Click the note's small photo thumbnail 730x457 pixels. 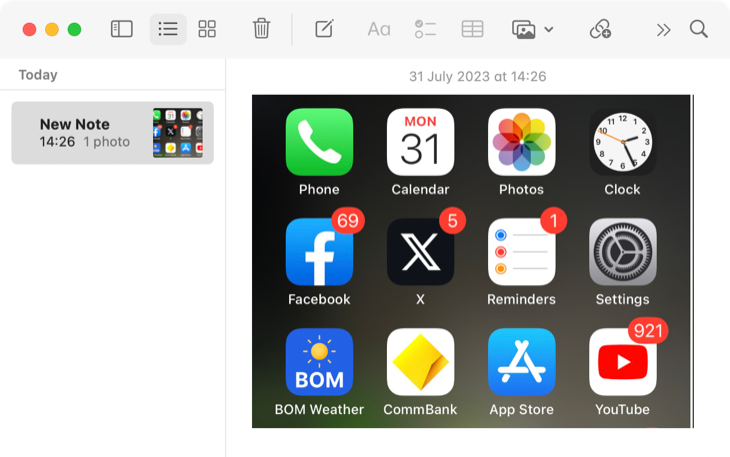tap(178, 133)
